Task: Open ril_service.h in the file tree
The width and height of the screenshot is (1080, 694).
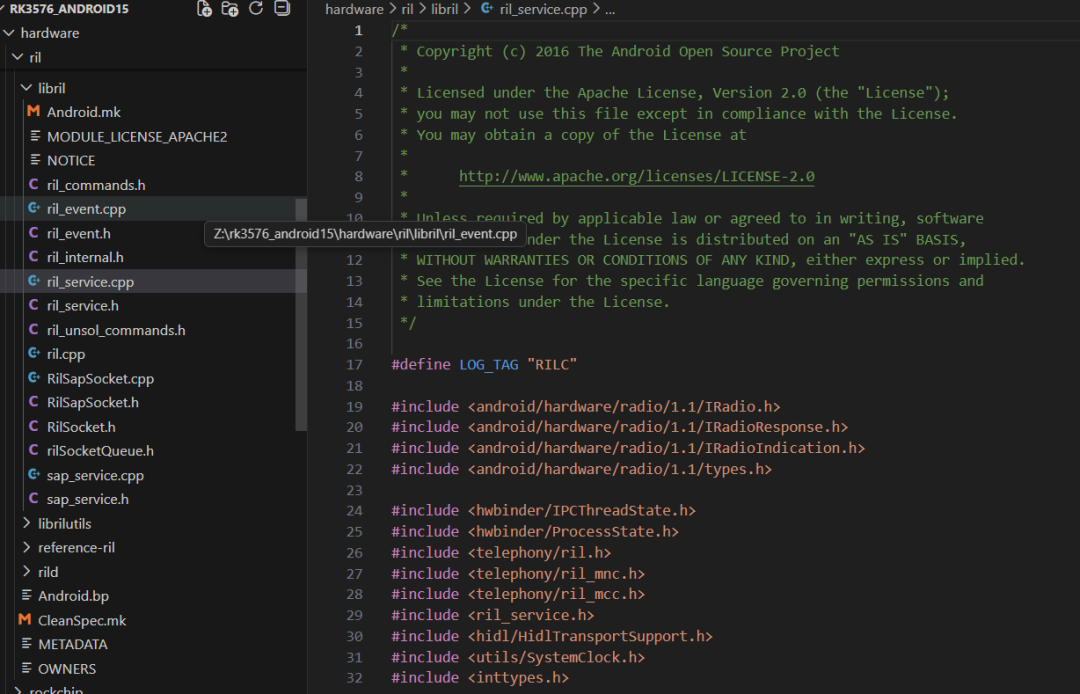Action: pos(83,306)
